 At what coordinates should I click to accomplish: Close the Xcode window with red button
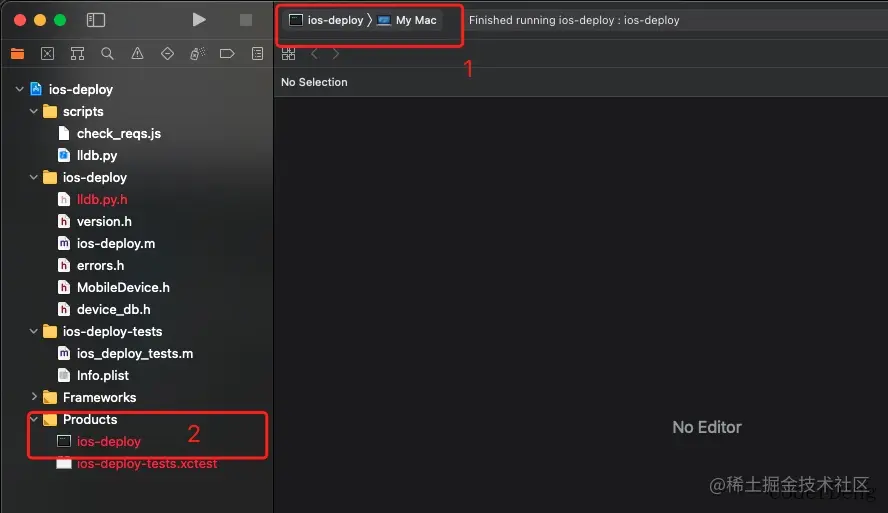20,20
